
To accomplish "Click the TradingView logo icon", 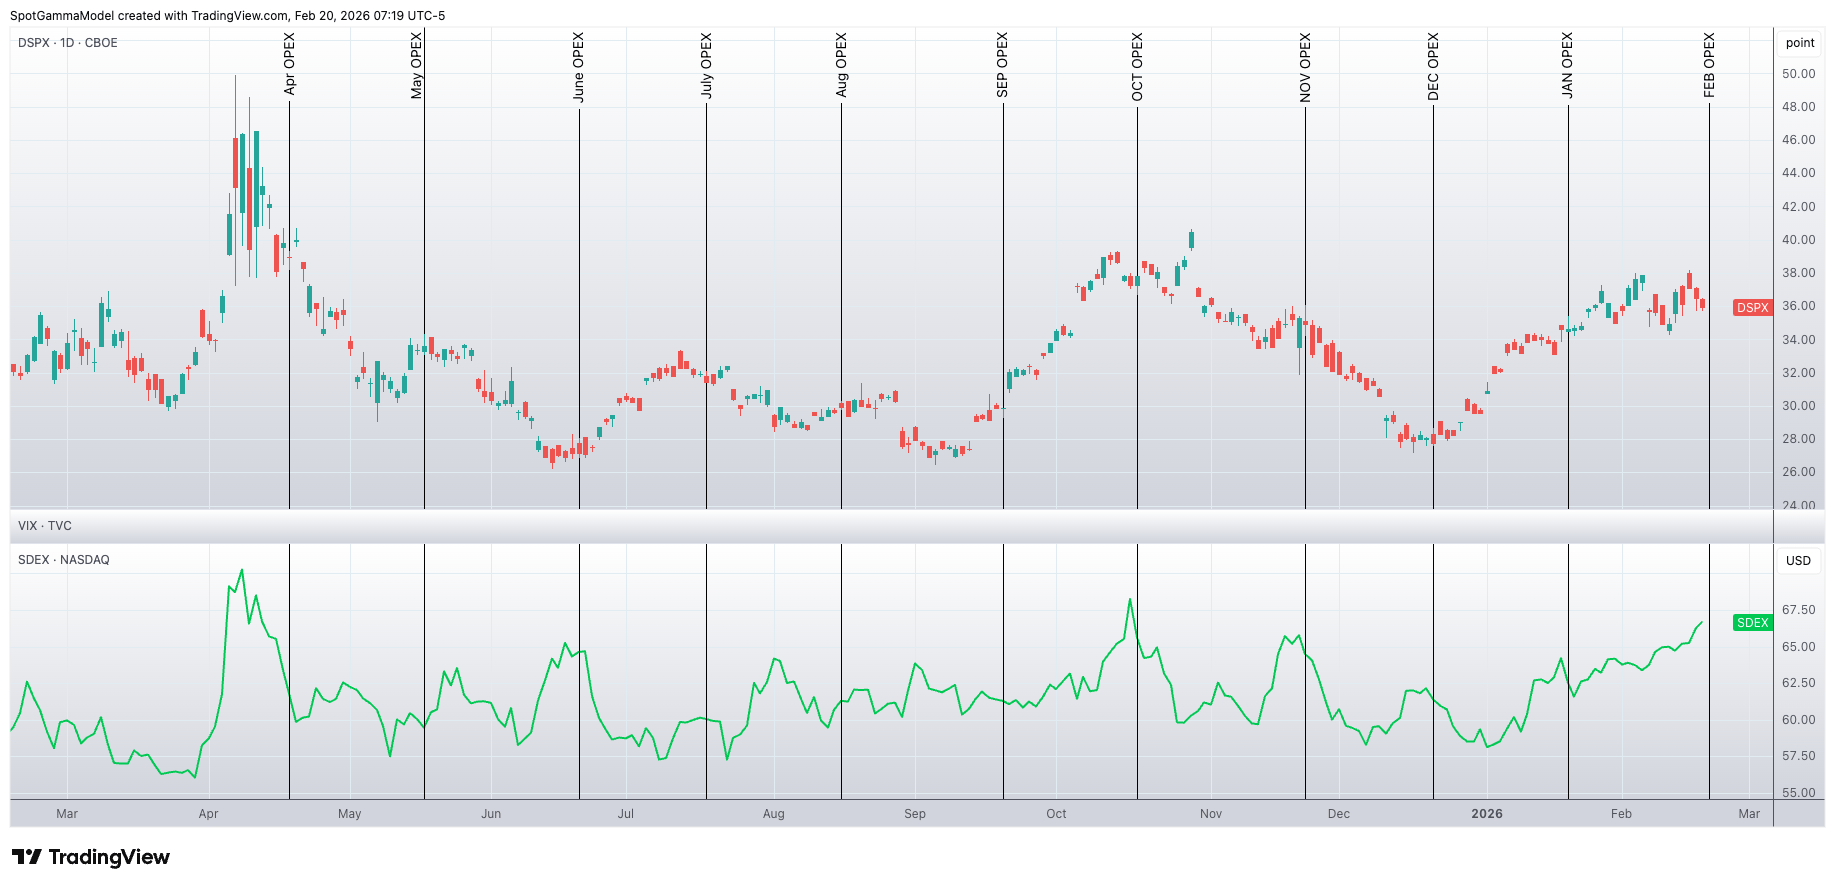I will click(27, 857).
